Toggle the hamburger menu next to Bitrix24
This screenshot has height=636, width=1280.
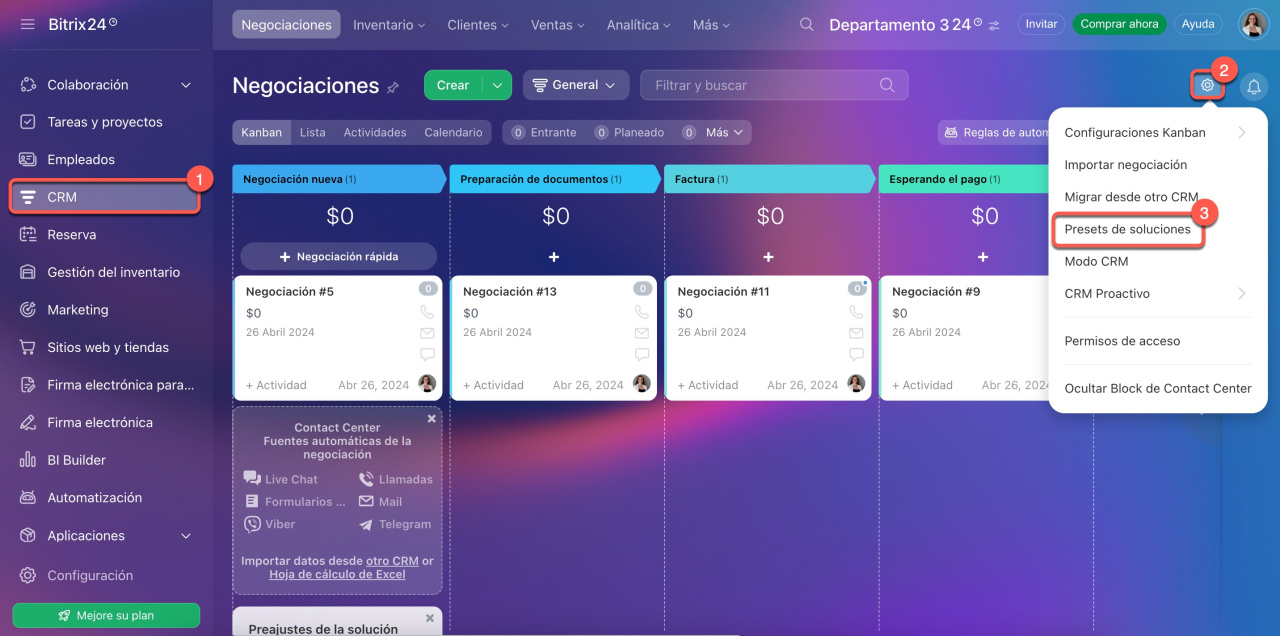(27, 23)
